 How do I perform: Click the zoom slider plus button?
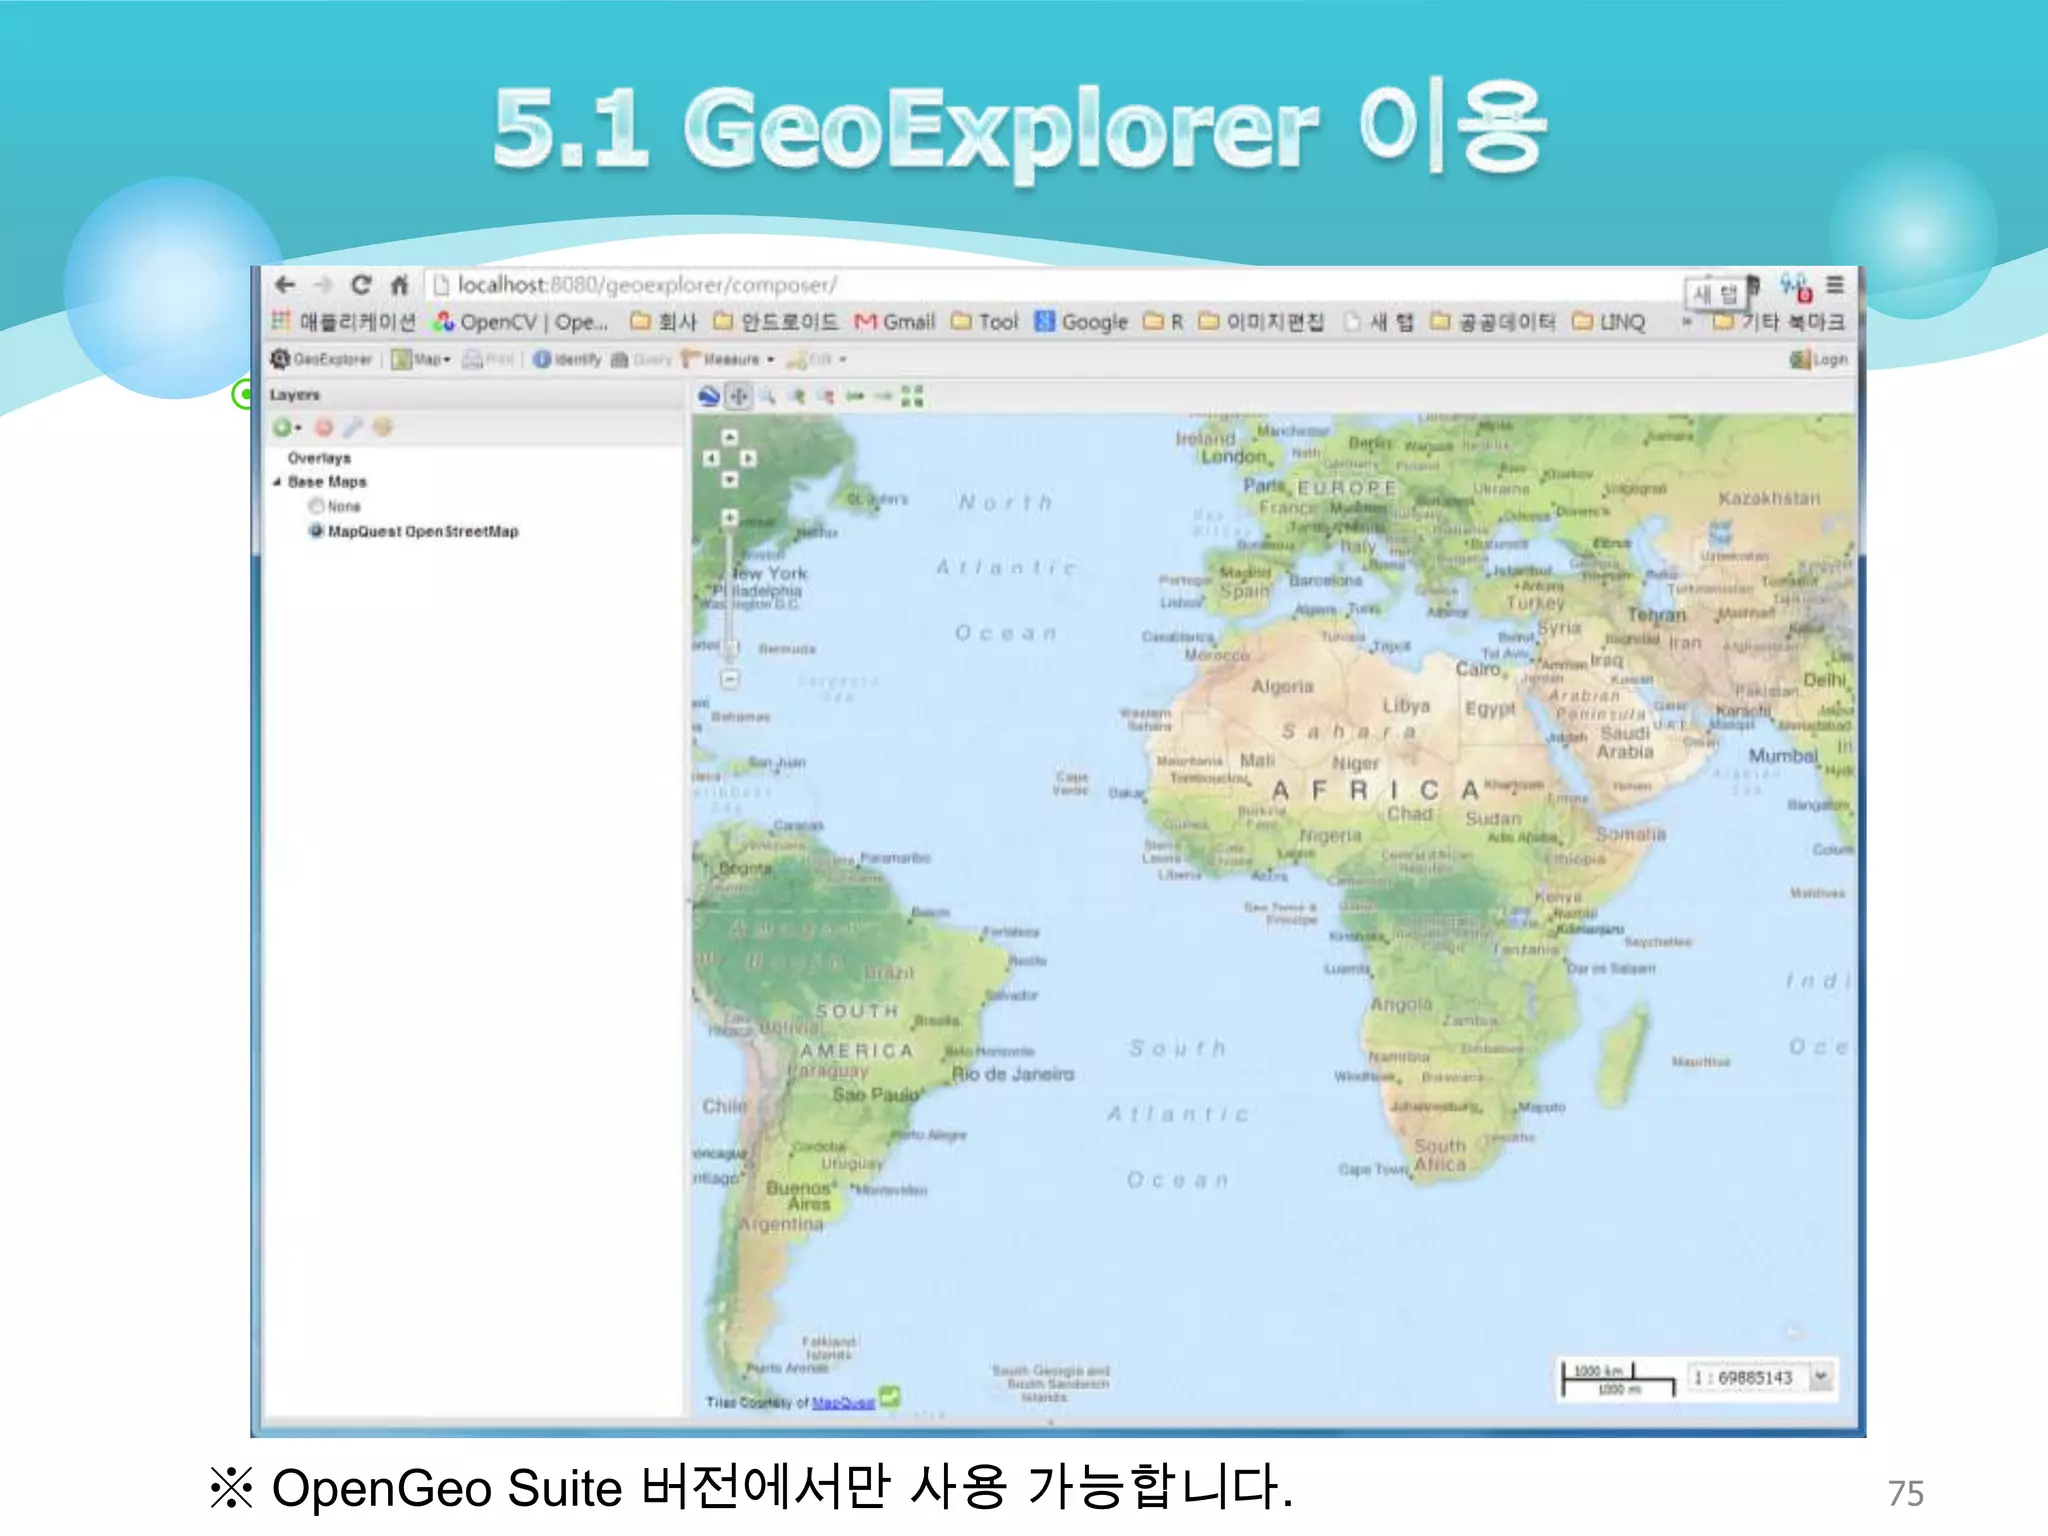[x=730, y=518]
